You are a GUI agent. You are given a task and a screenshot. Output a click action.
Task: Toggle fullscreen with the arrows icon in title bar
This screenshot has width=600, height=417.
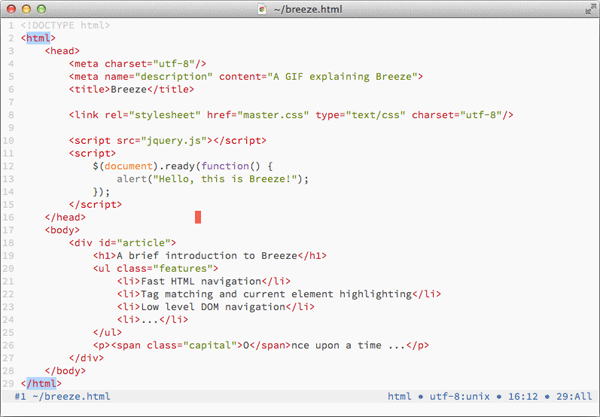(x=590, y=9)
